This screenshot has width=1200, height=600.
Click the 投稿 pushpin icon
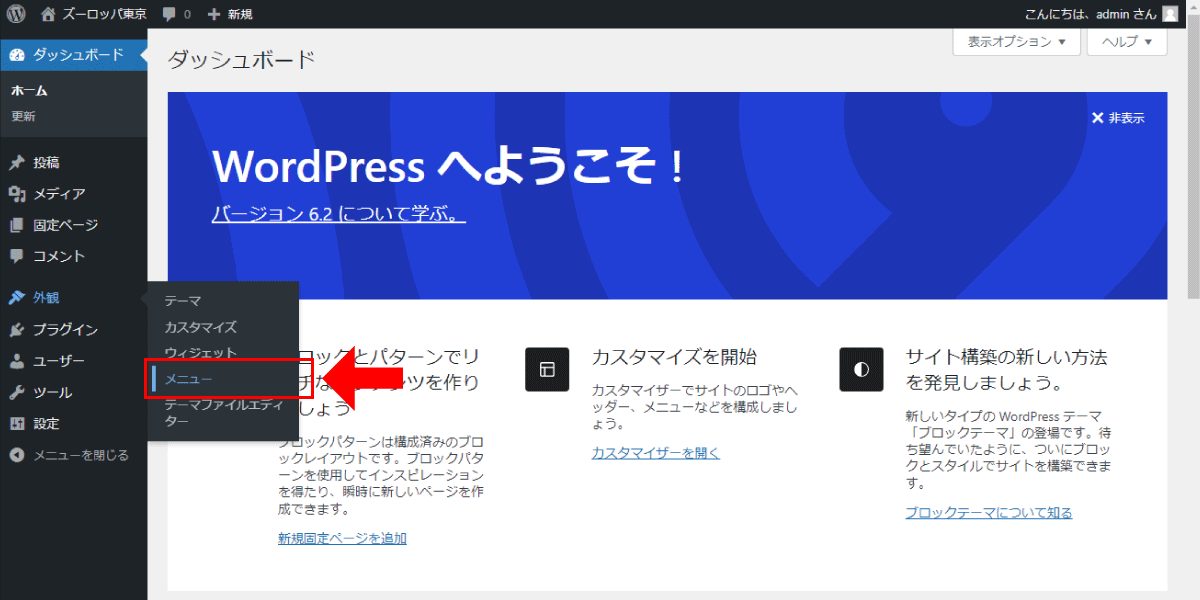pos(17,163)
